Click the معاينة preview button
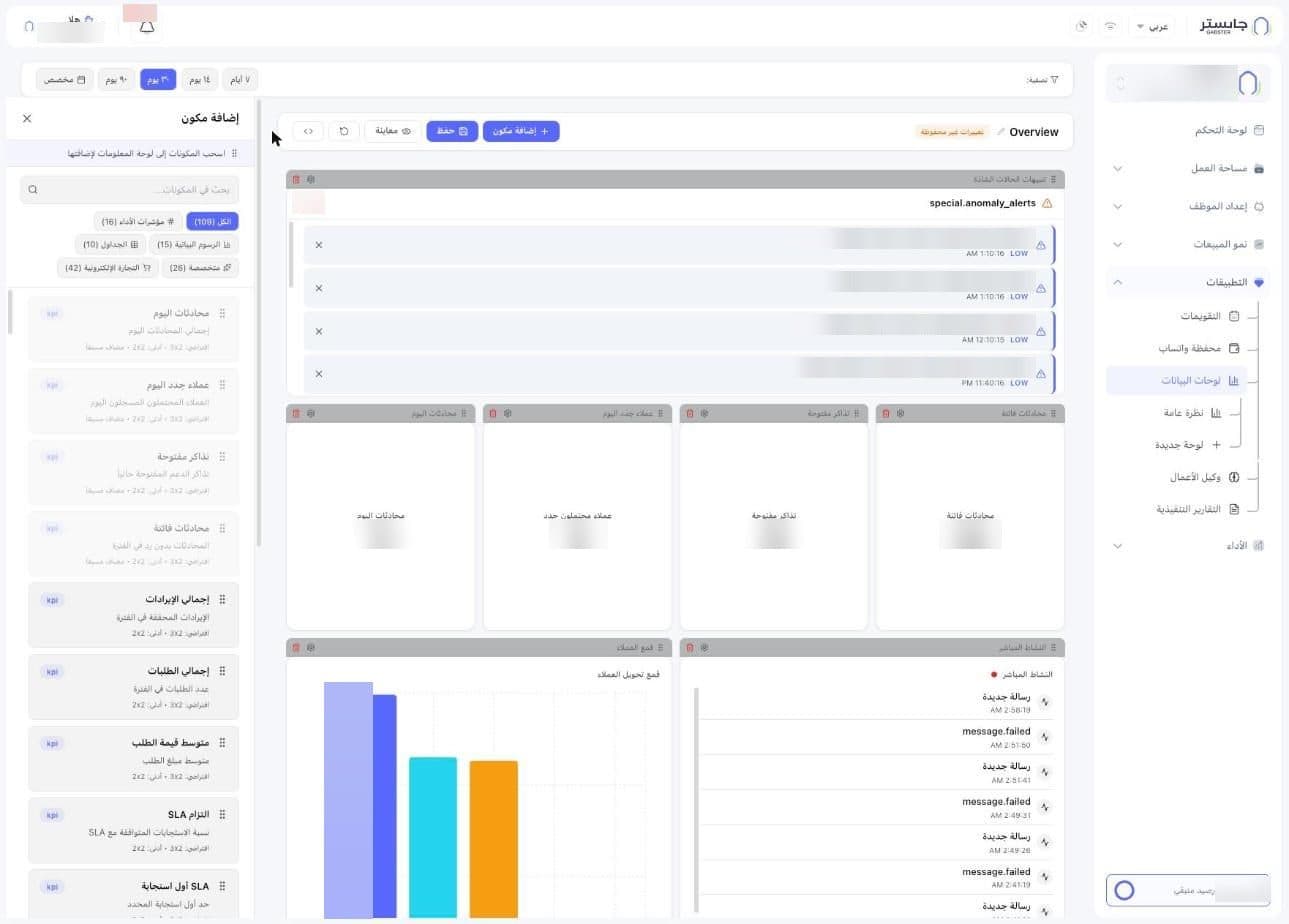1289x924 pixels. click(x=393, y=131)
